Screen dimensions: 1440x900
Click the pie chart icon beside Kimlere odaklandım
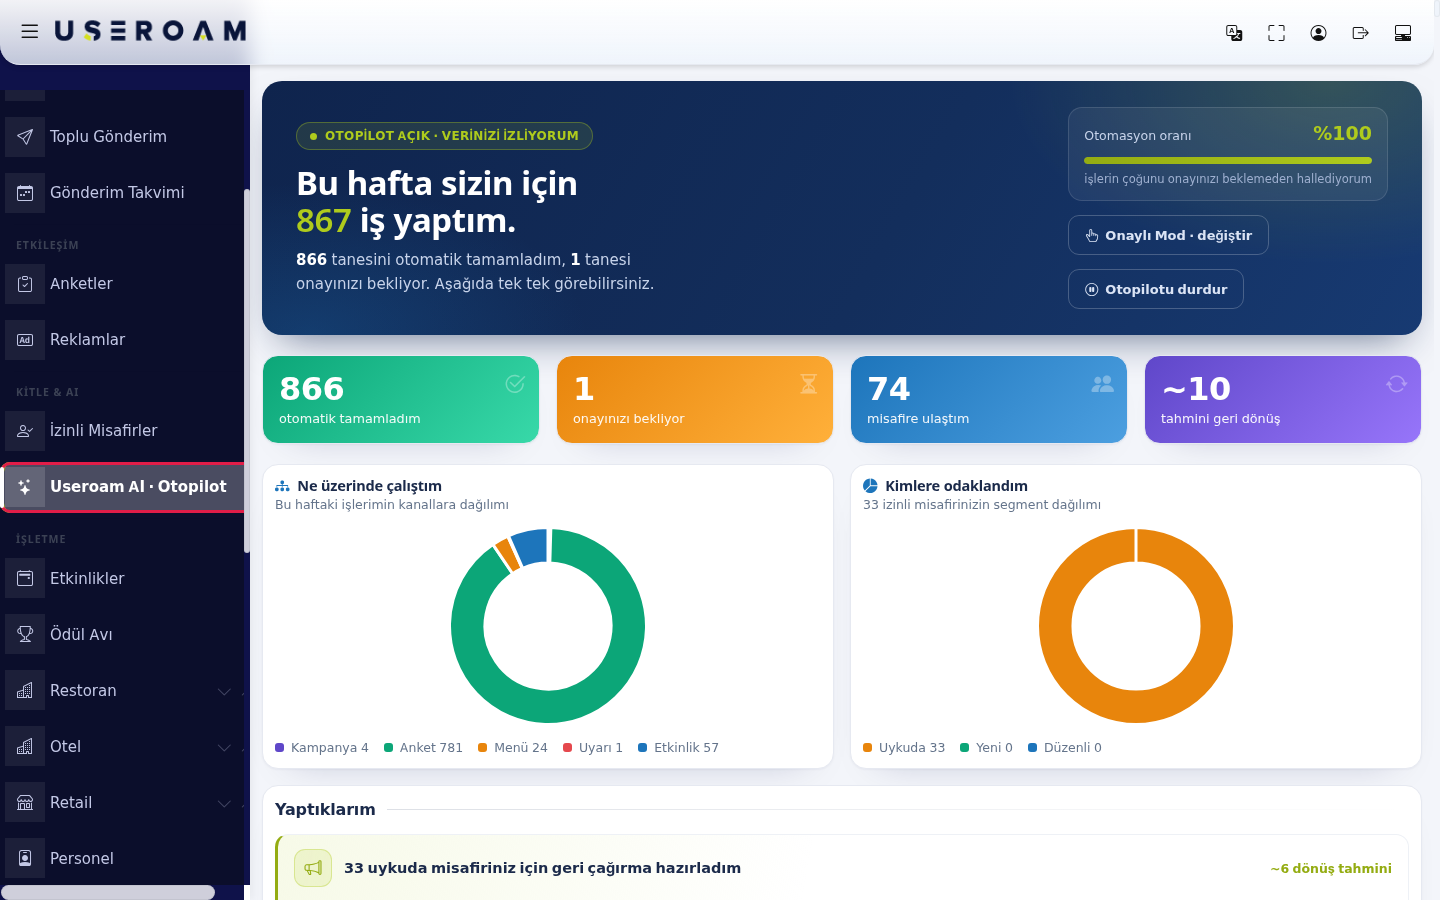[x=870, y=486]
